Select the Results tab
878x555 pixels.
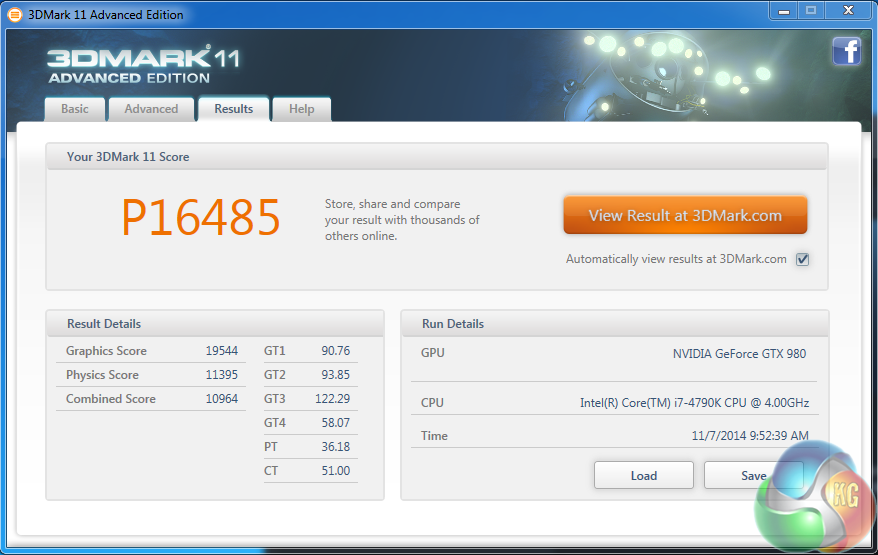point(234,109)
